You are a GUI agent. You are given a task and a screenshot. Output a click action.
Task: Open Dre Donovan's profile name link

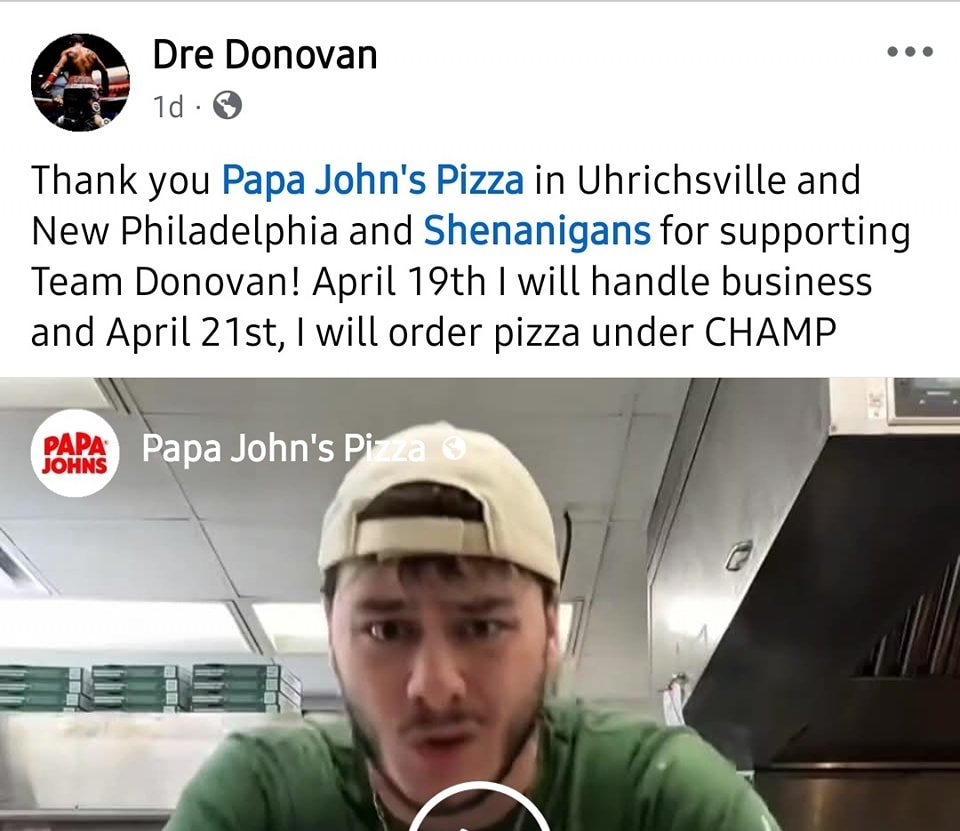coord(264,55)
